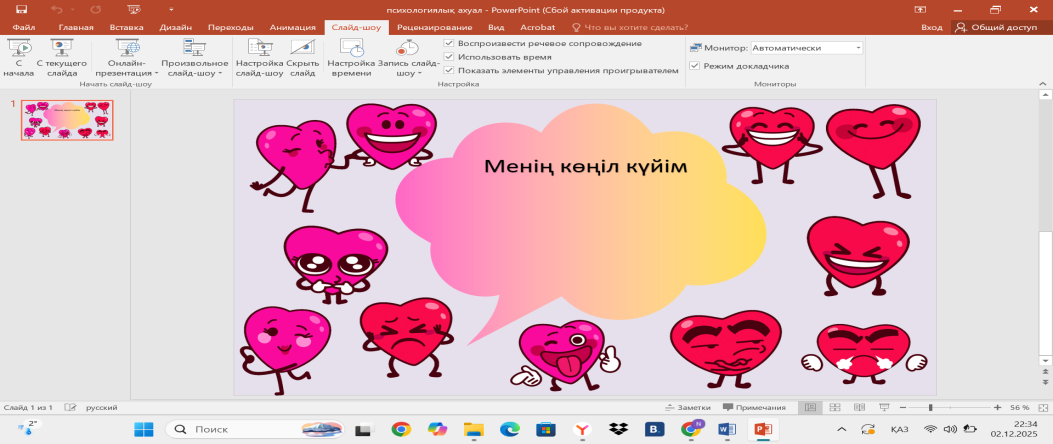1053x444 pixels.
Task: Open Google Chrome from taskbar
Action: click(x=401, y=429)
